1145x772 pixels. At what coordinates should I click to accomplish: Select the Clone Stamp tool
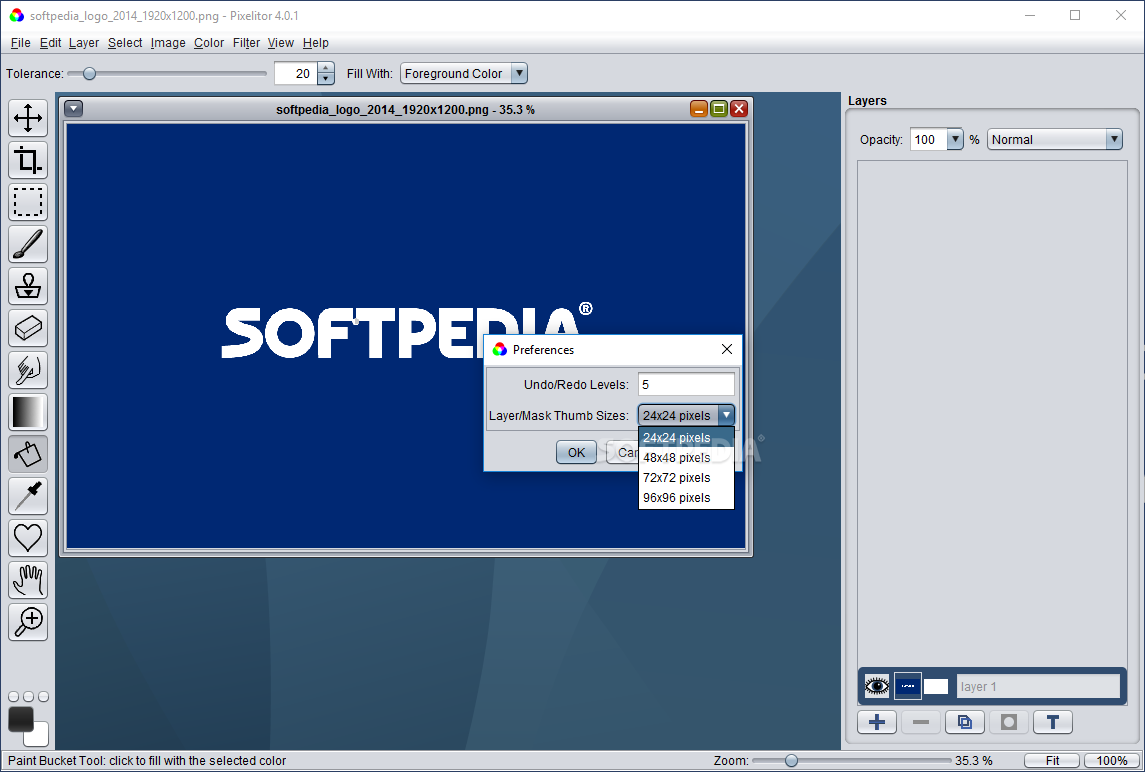pos(28,286)
